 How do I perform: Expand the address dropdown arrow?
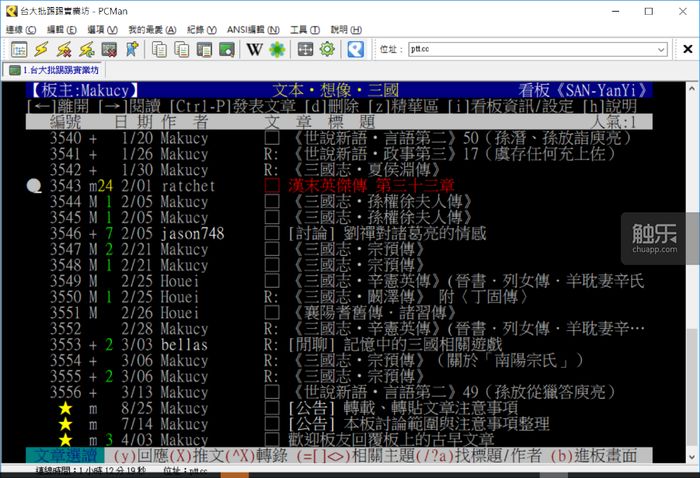(x=661, y=49)
